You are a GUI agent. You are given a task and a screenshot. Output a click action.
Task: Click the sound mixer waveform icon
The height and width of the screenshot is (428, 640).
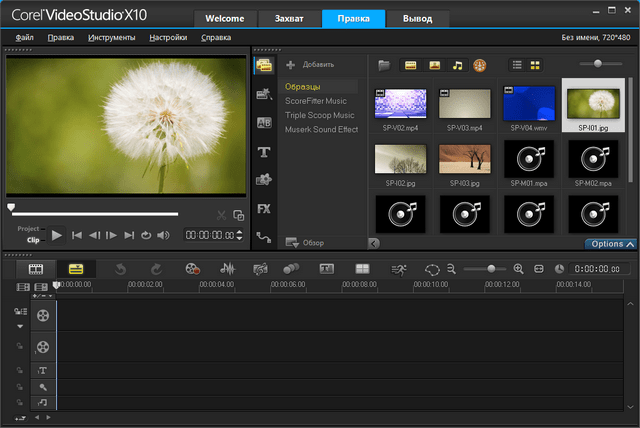(x=227, y=269)
